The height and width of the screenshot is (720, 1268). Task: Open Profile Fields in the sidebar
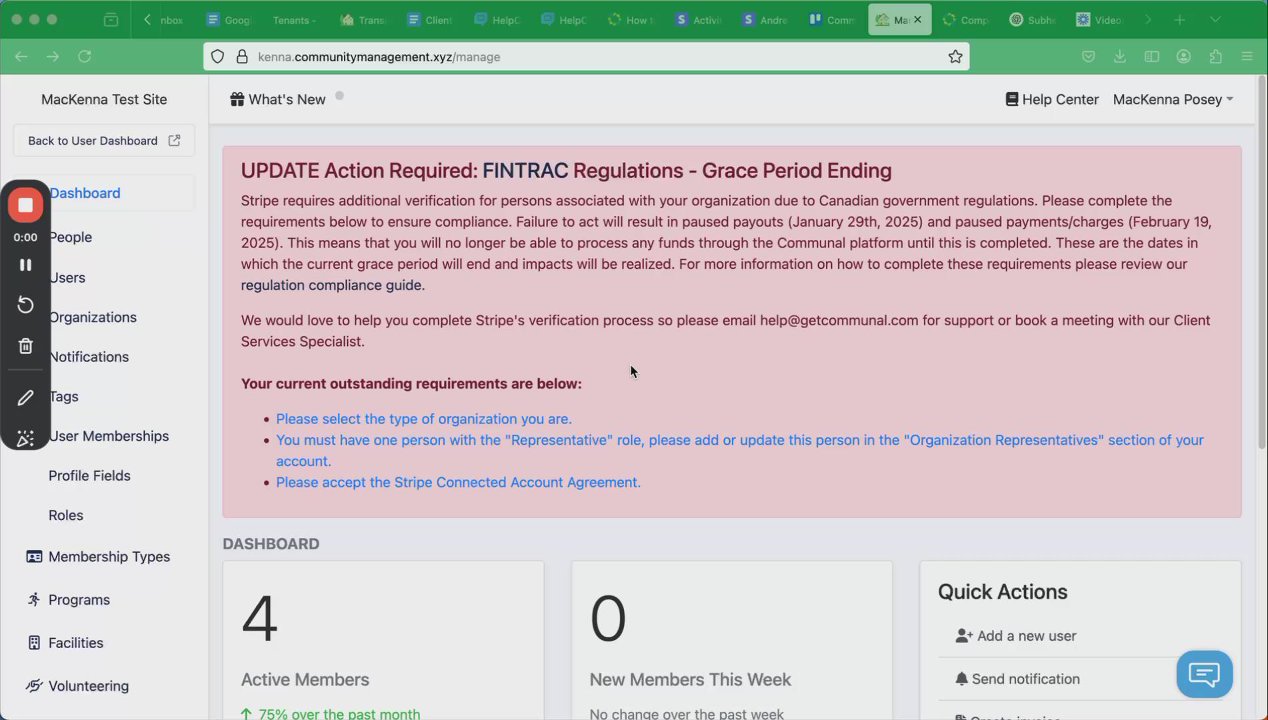tap(89, 476)
